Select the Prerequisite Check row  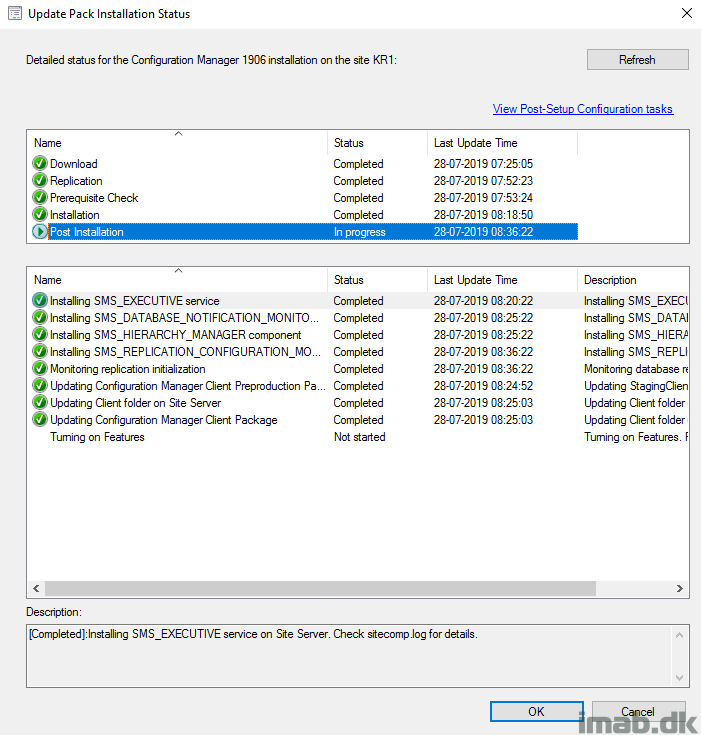click(305, 197)
